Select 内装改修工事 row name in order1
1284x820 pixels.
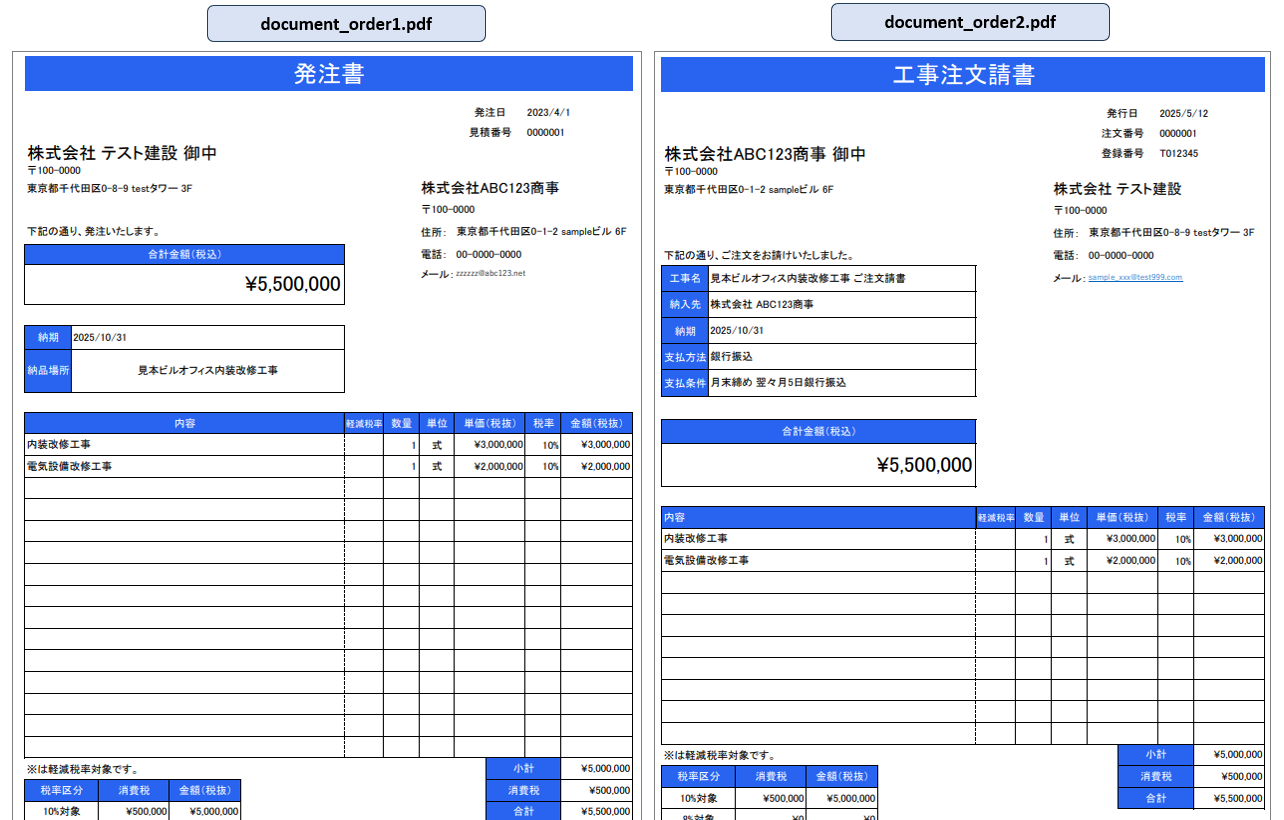[58, 444]
